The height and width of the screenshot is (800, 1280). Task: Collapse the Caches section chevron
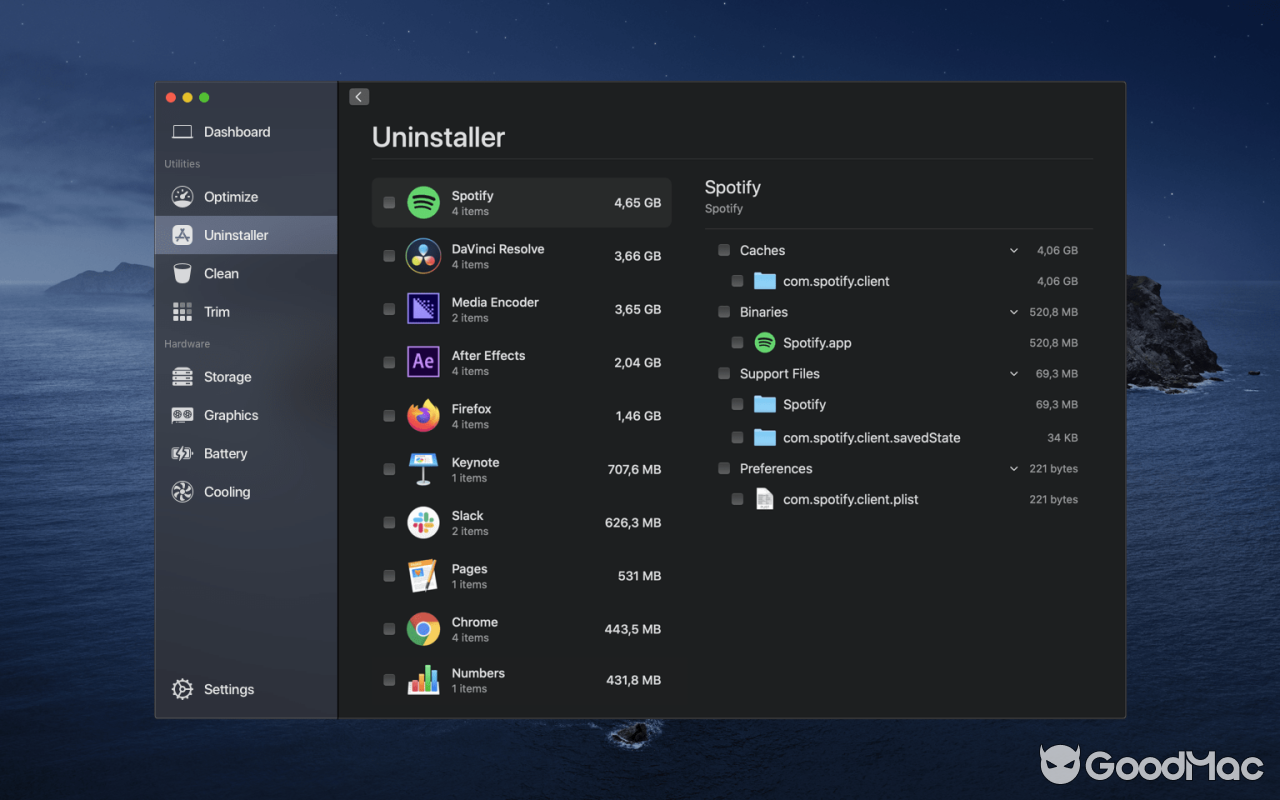[1014, 251]
